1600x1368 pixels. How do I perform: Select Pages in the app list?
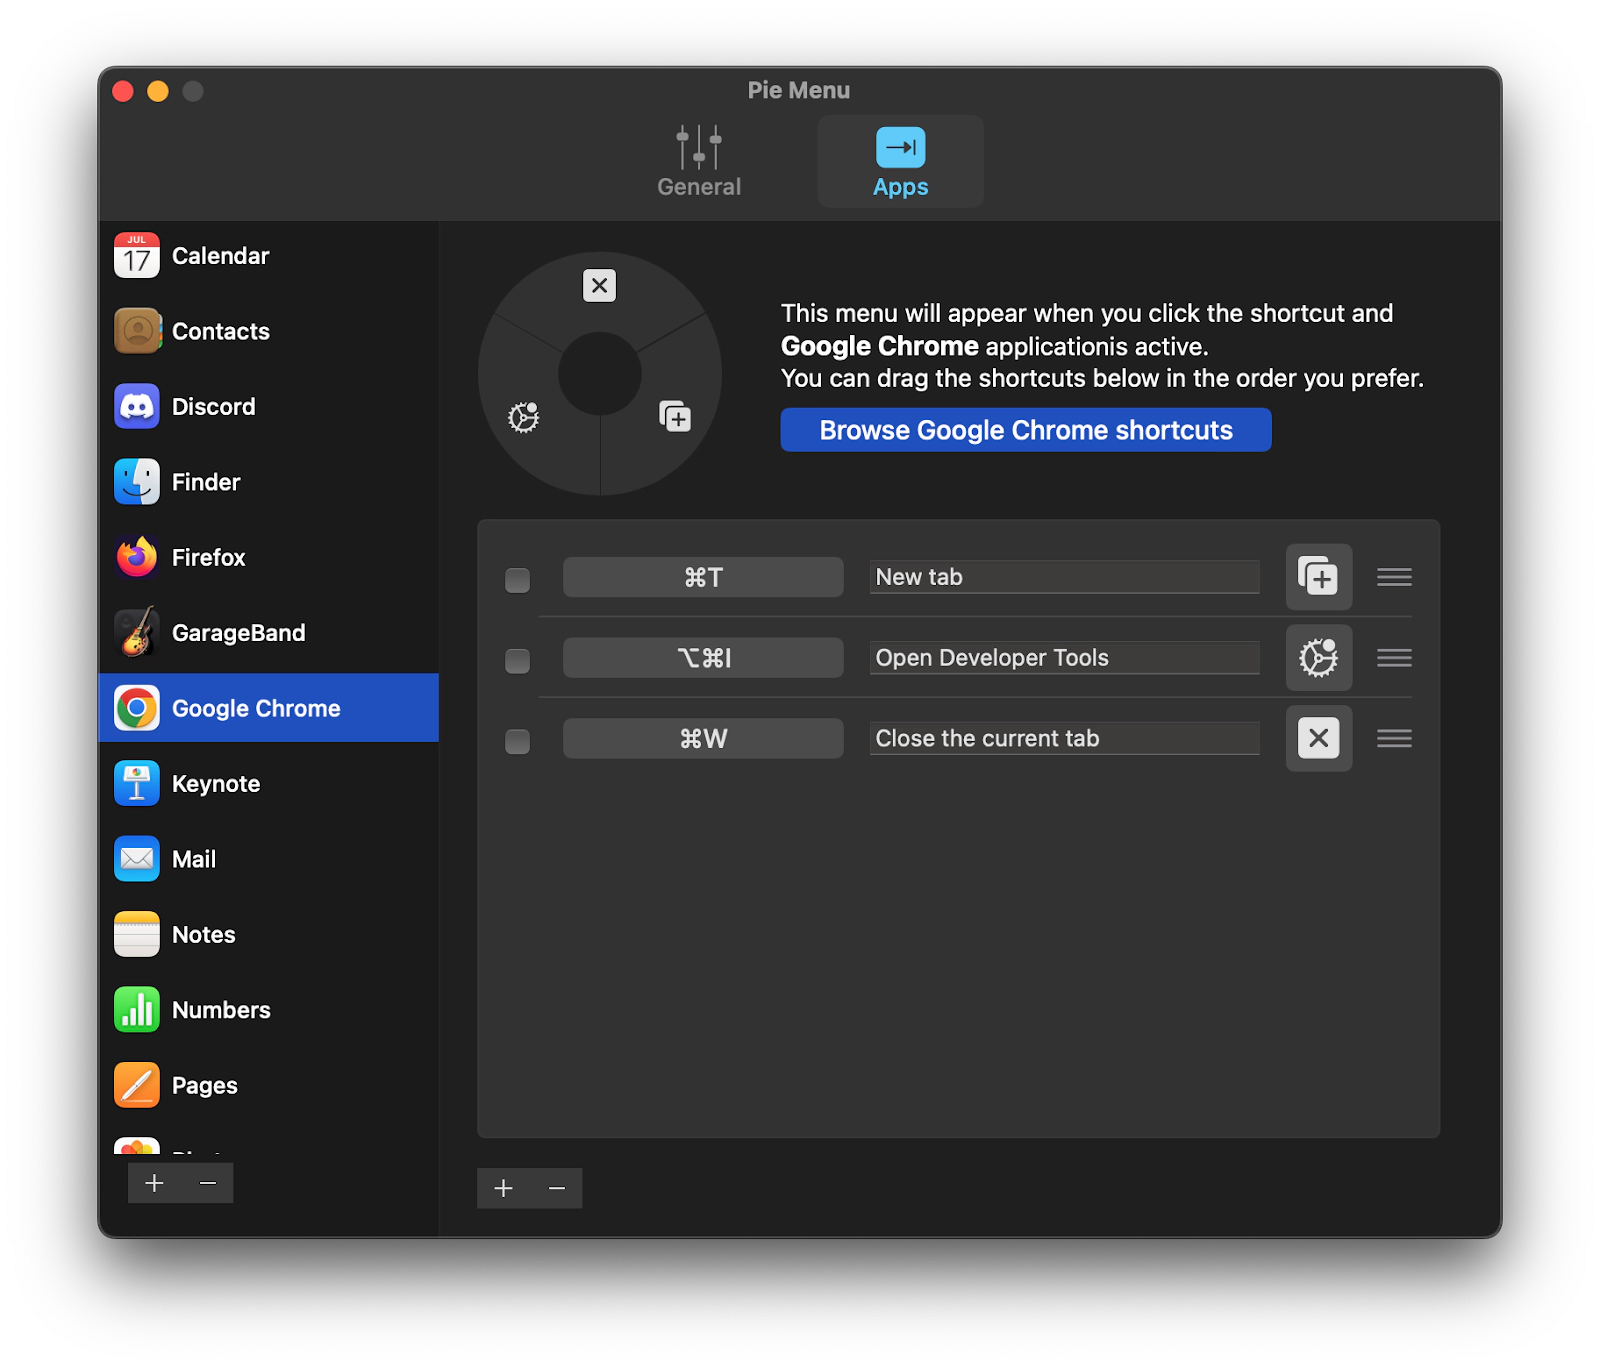[x=268, y=1085]
